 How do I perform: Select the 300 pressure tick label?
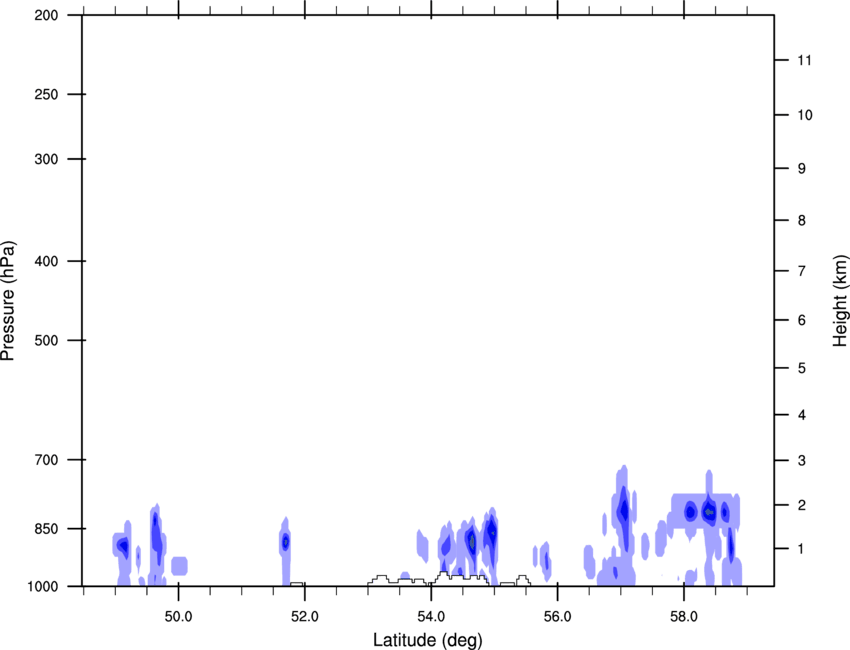[x=46, y=159]
